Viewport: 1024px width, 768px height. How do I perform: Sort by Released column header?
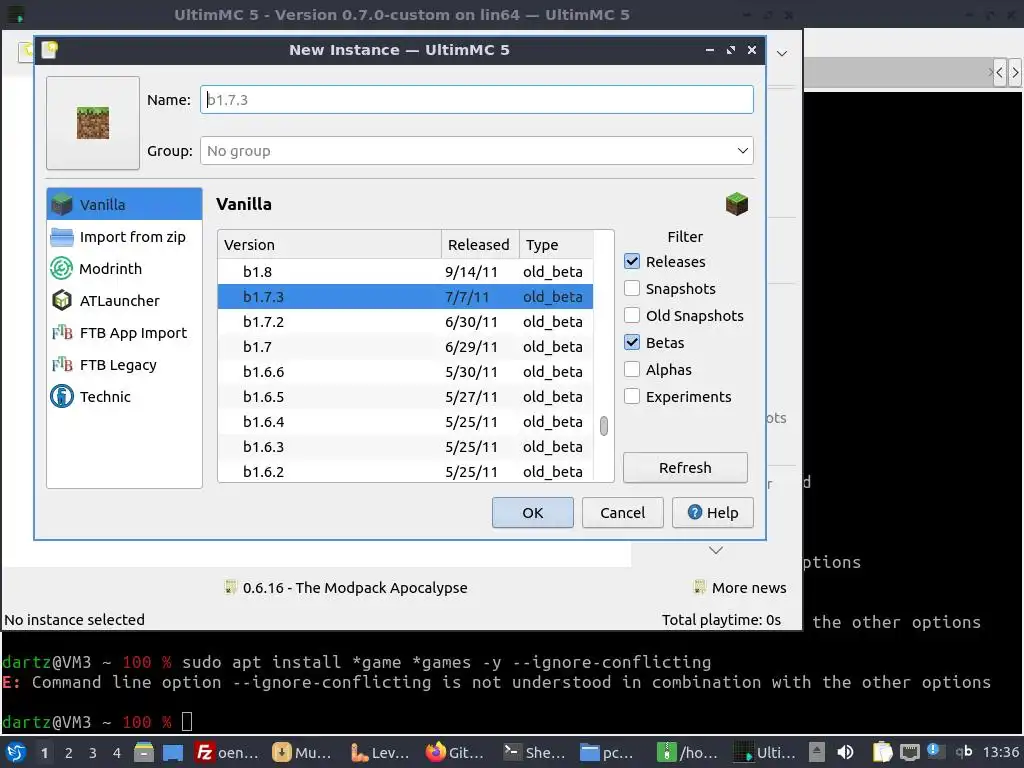pos(480,245)
